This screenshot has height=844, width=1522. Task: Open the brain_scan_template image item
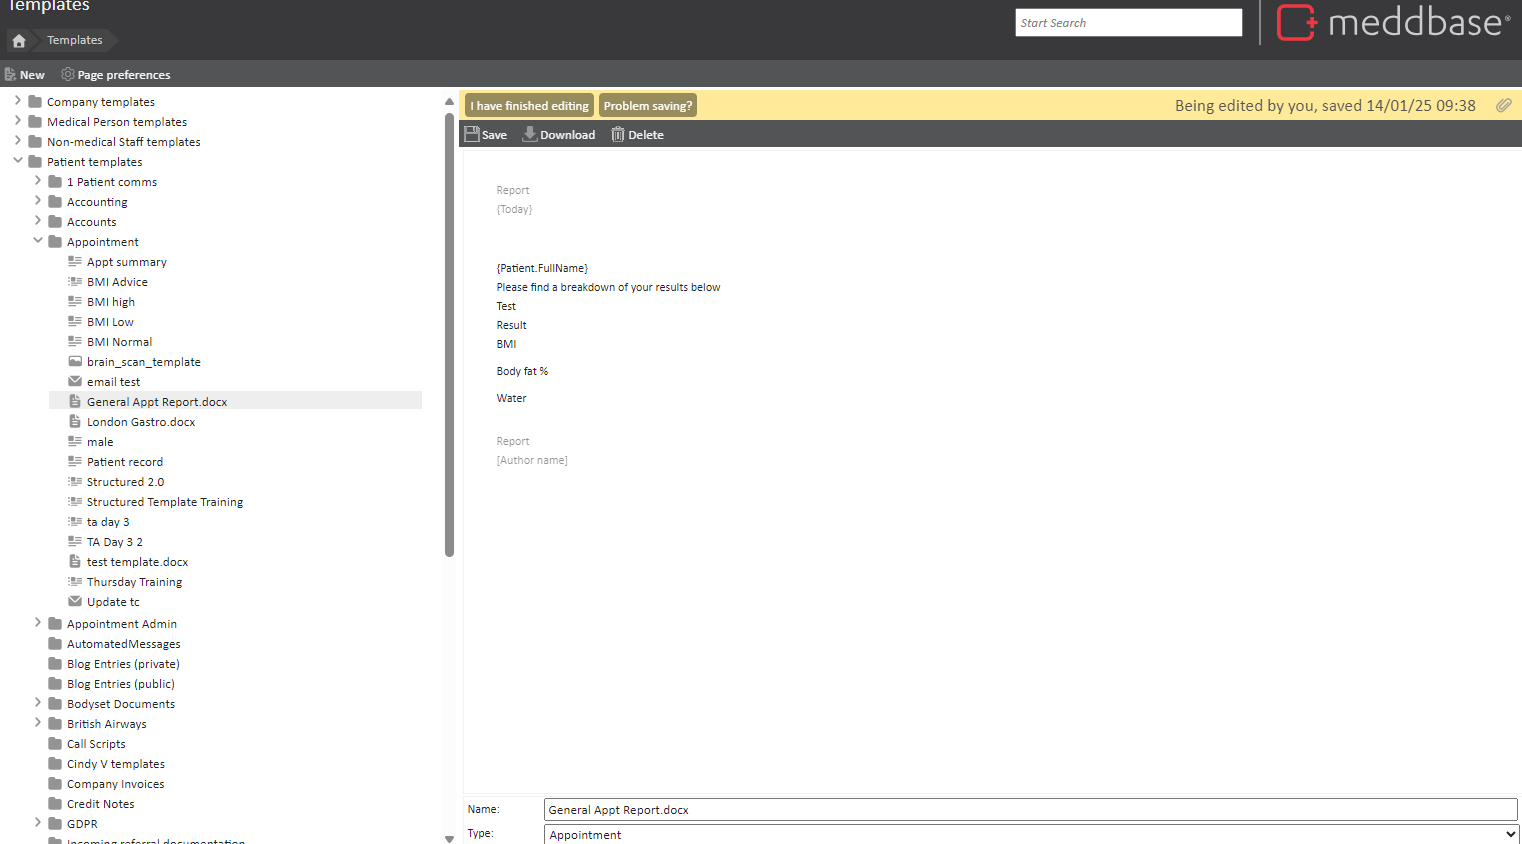[x=143, y=362]
